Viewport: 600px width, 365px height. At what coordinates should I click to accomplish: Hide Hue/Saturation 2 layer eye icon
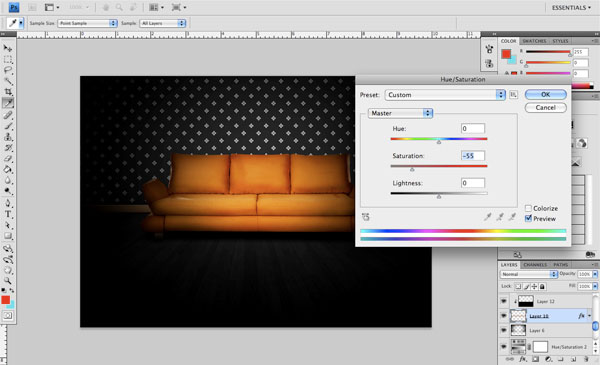(x=504, y=347)
